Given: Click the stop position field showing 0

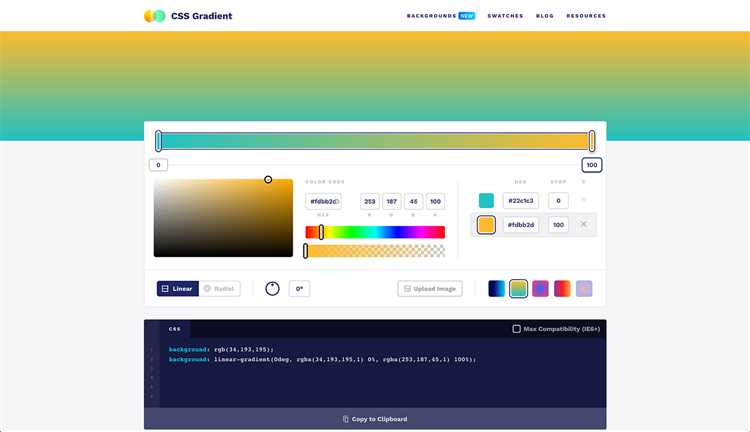Looking at the screenshot, I should pos(158,165).
